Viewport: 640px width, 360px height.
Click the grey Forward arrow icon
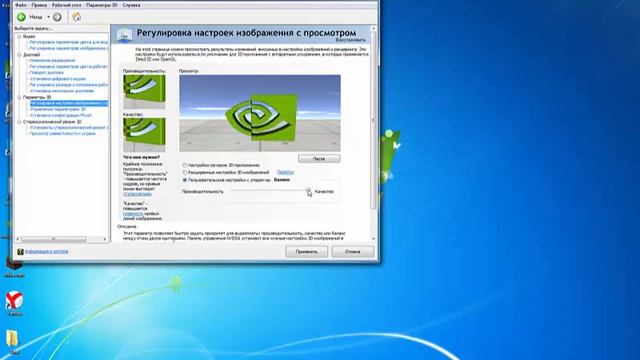(57, 17)
